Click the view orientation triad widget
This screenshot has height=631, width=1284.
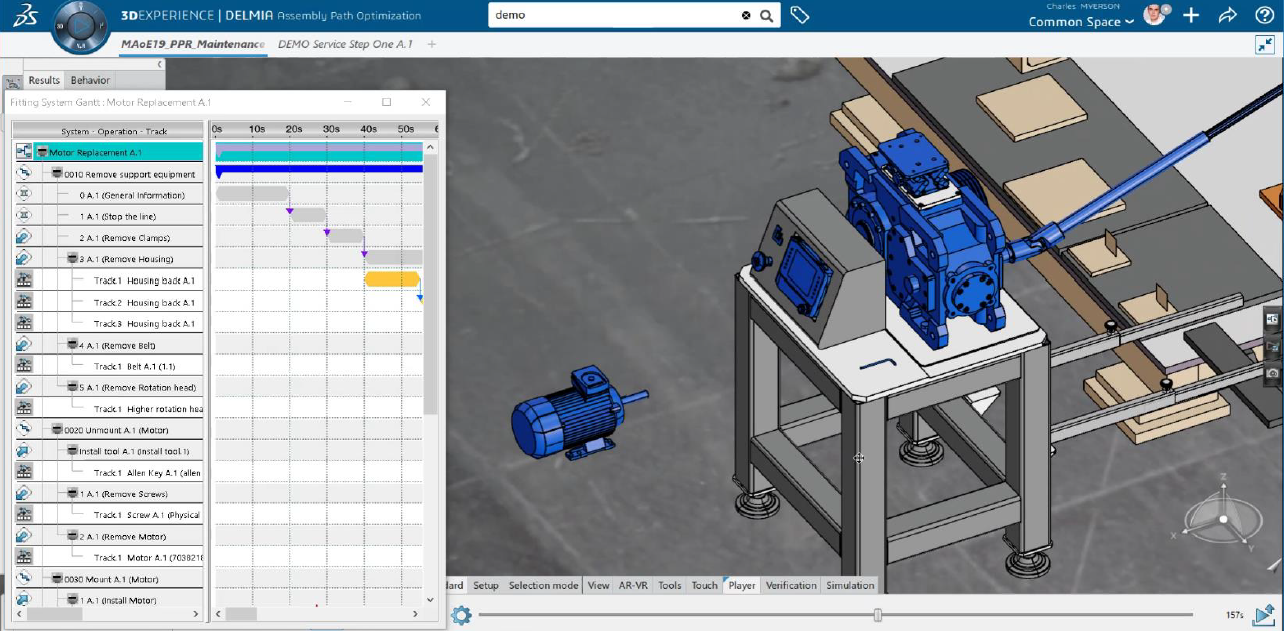point(1222,520)
